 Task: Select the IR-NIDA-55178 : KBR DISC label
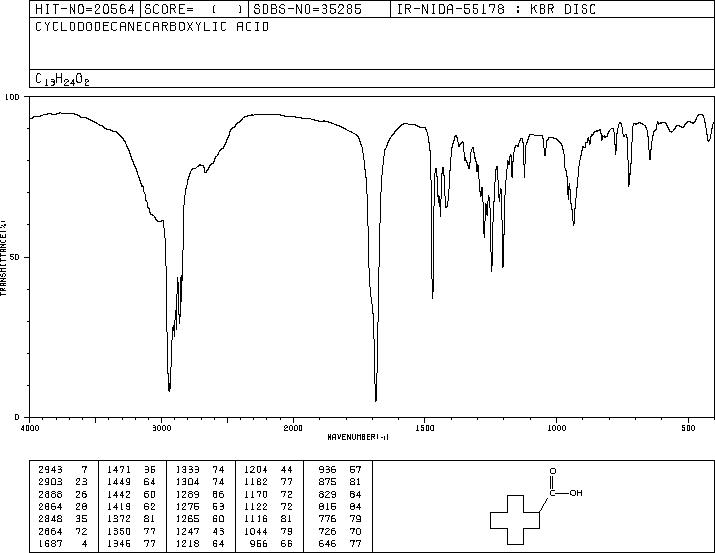click(x=496, y=9)
